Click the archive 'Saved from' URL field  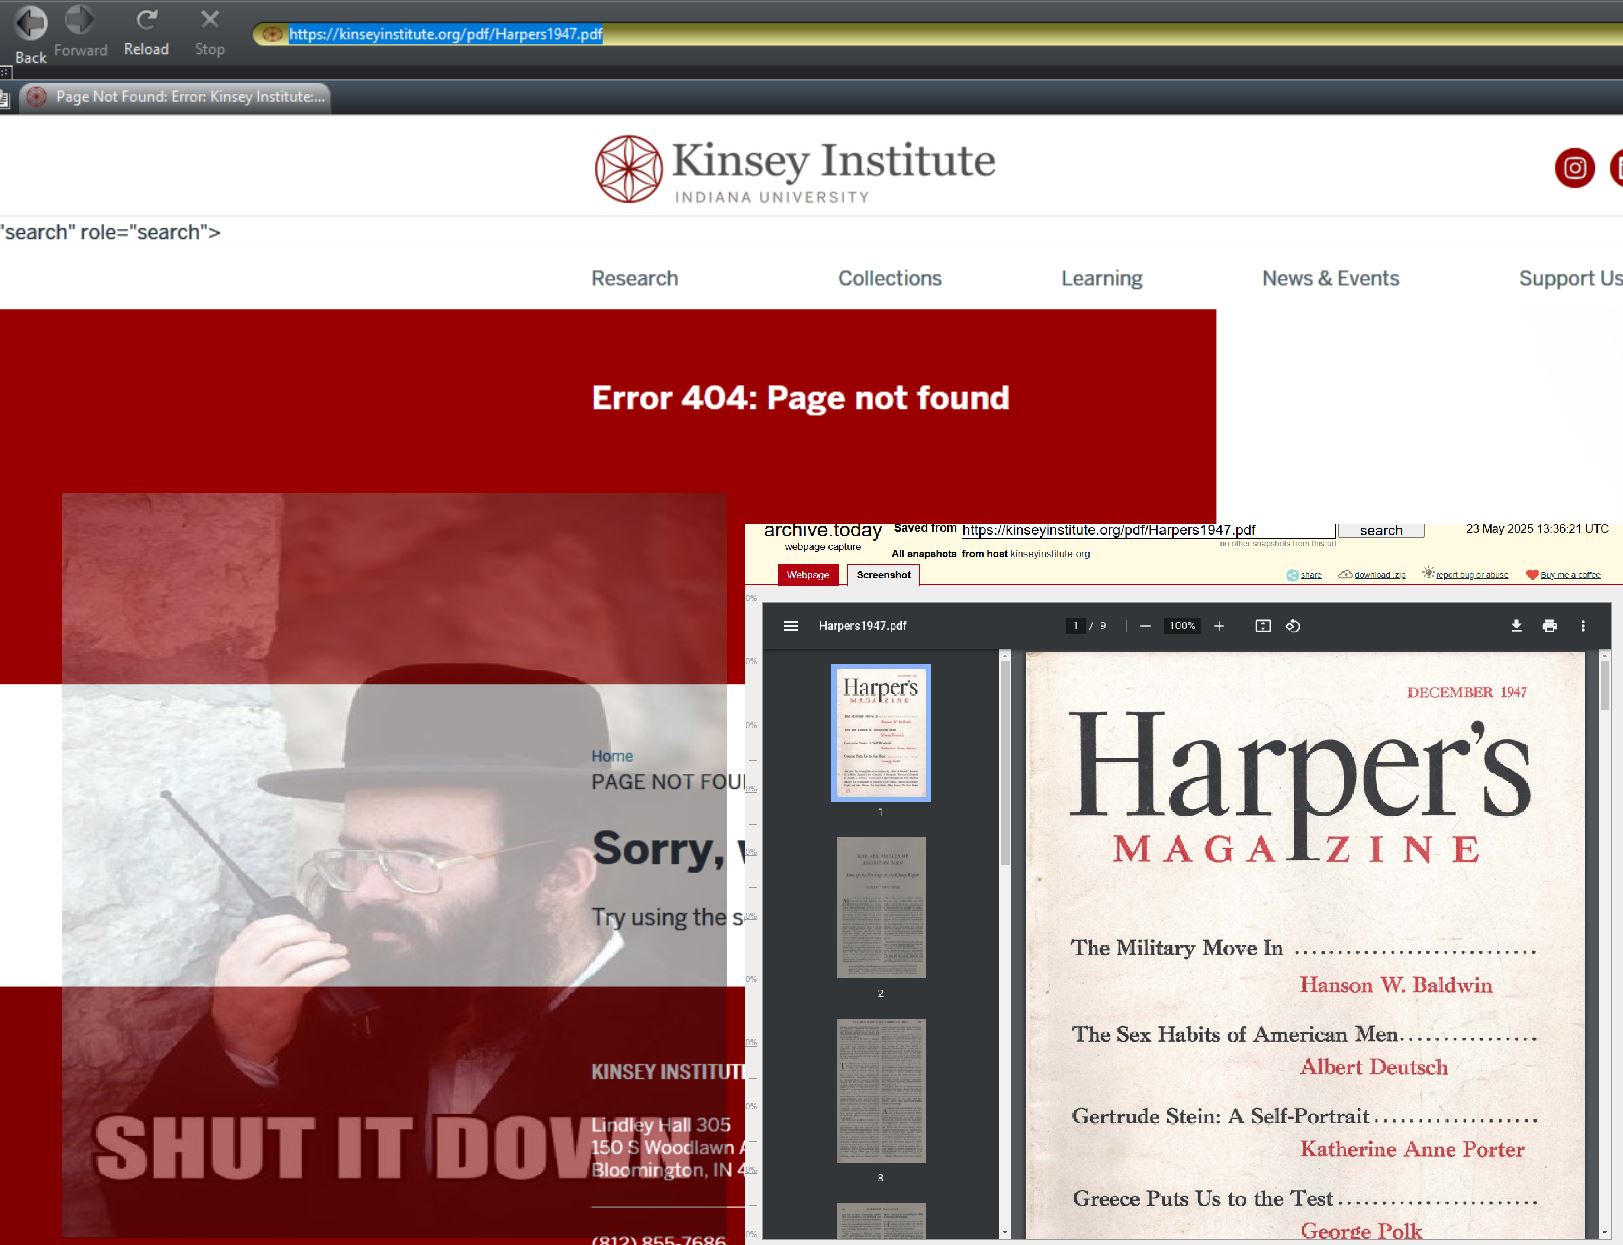(x=1148, y=530)
